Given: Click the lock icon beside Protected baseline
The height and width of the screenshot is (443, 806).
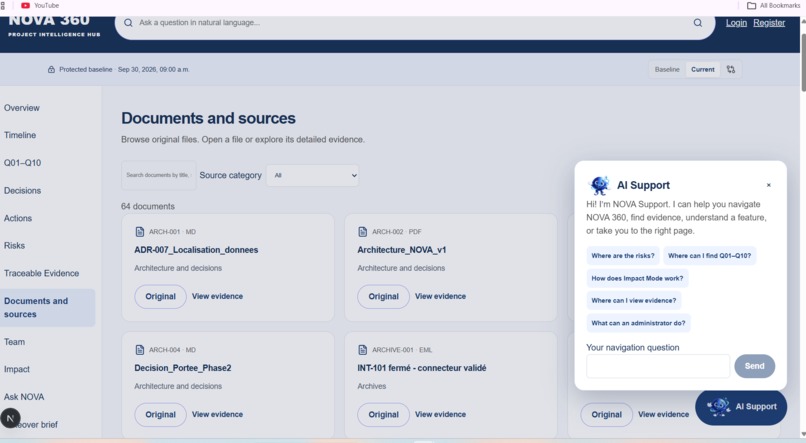Looking at the screenshot, I should [51, 69].
